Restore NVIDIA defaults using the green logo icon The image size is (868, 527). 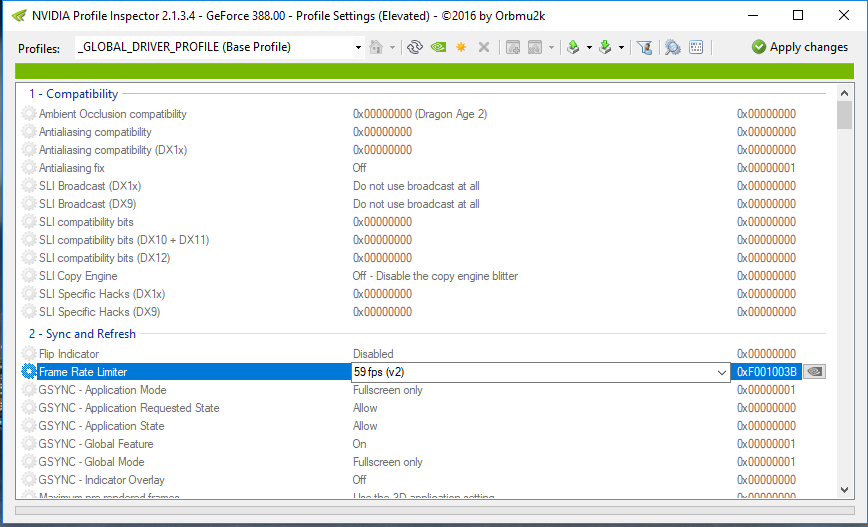pos(438,48)
